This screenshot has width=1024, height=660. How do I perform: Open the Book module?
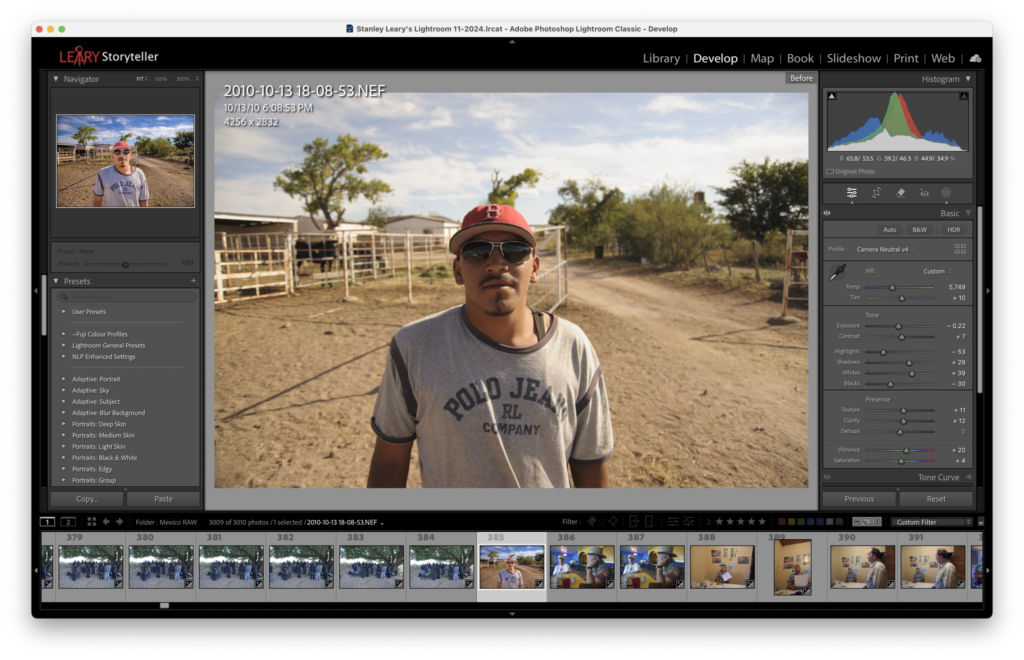pyautogui.click(x=800, y=58)
